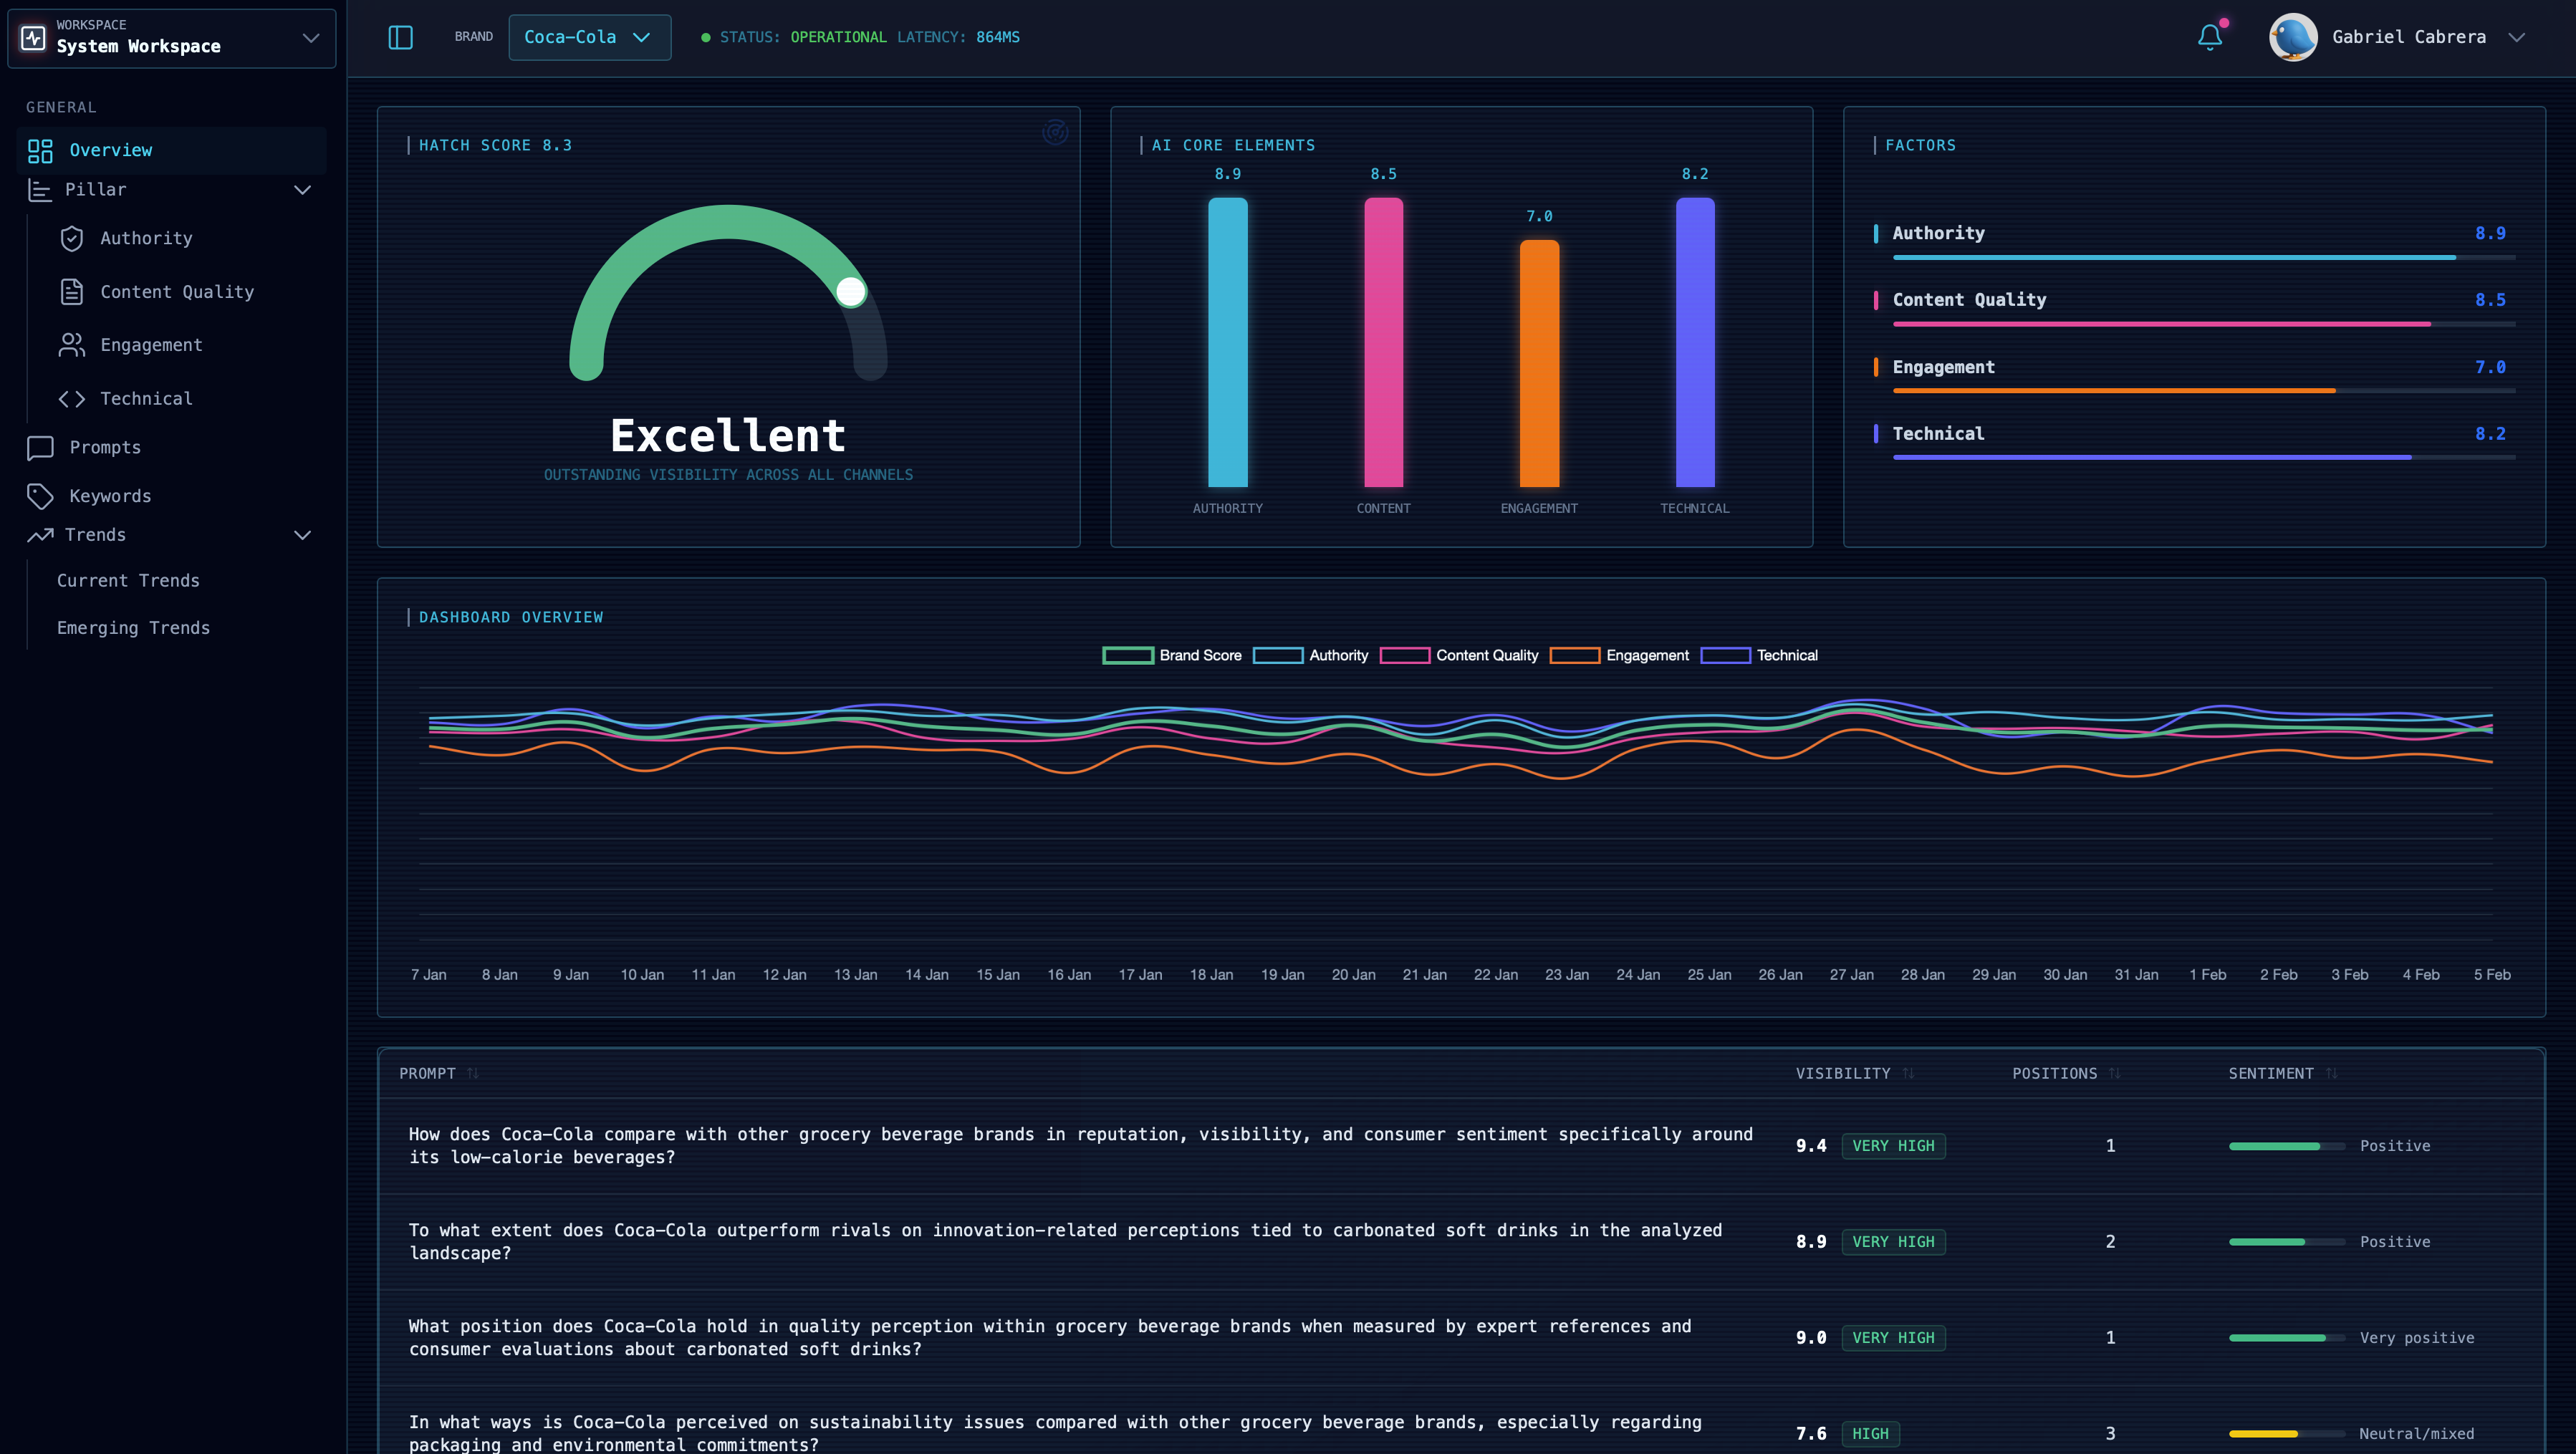
Task: Toggle Engagement series in chart legend
Action: 1619,655
